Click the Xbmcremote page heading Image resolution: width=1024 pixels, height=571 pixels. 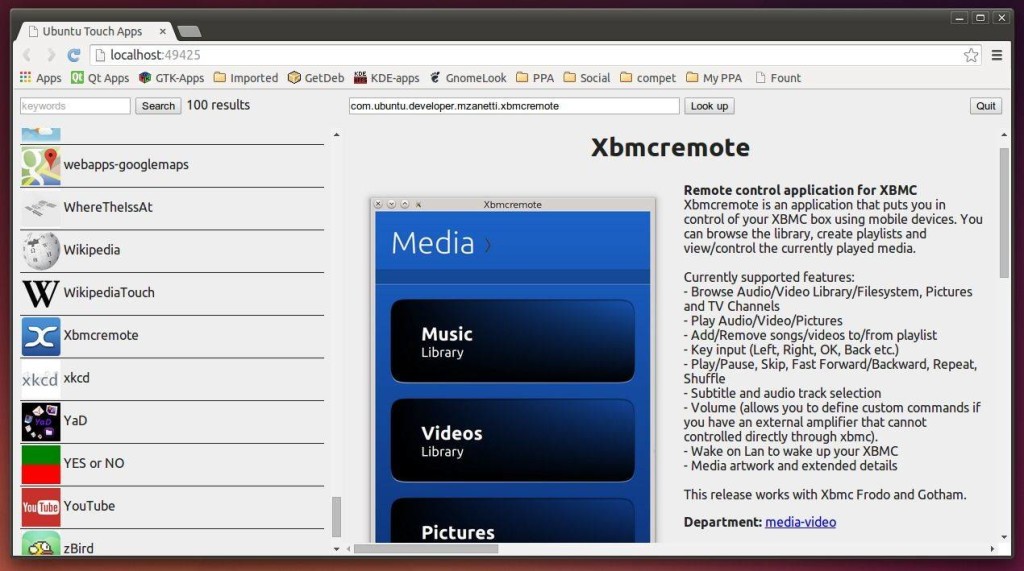point(670,147)
